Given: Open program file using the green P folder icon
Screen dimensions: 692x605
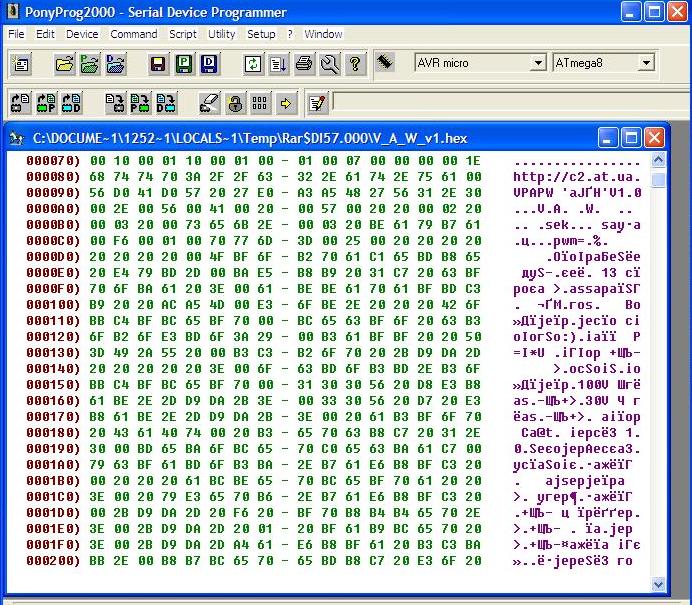Looking at the screenshot, I should click(x=90, y=64).
